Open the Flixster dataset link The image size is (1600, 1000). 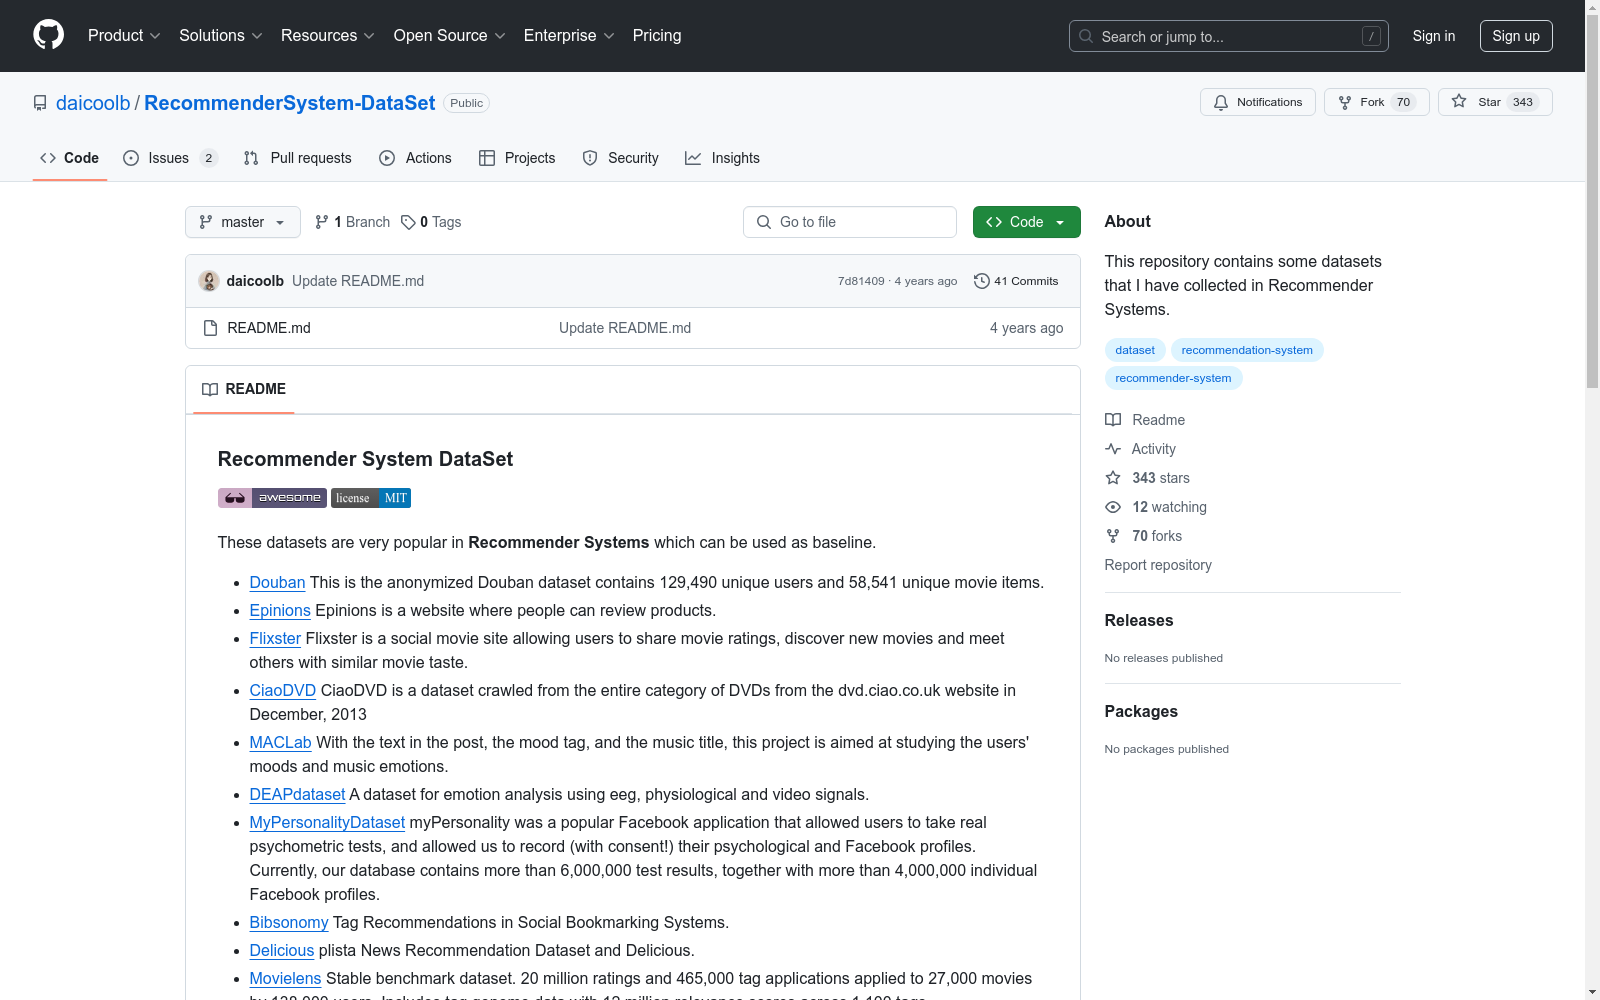pos(275,638)
